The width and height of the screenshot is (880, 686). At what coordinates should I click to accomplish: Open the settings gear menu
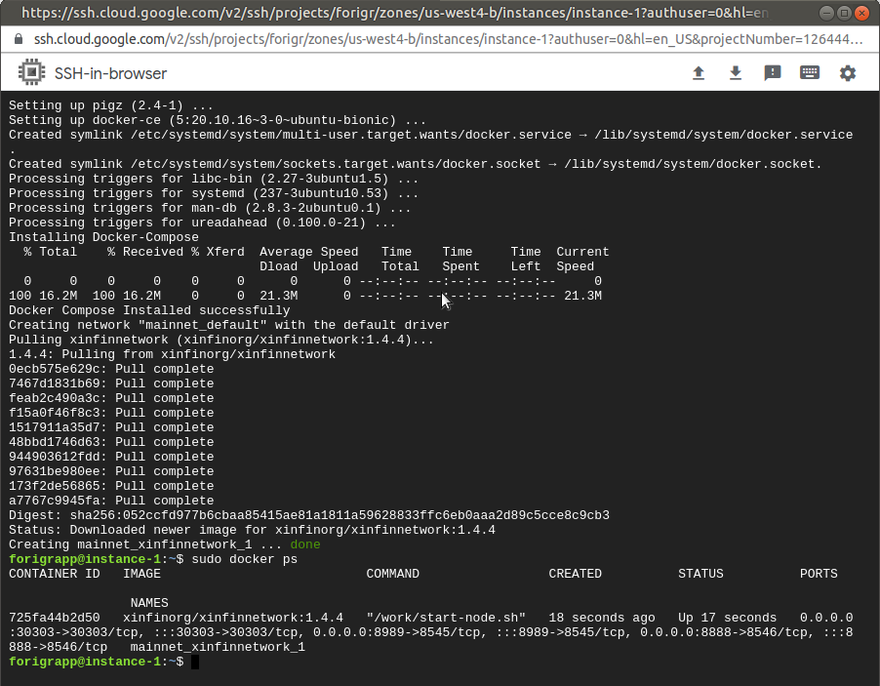pos(848,73)
